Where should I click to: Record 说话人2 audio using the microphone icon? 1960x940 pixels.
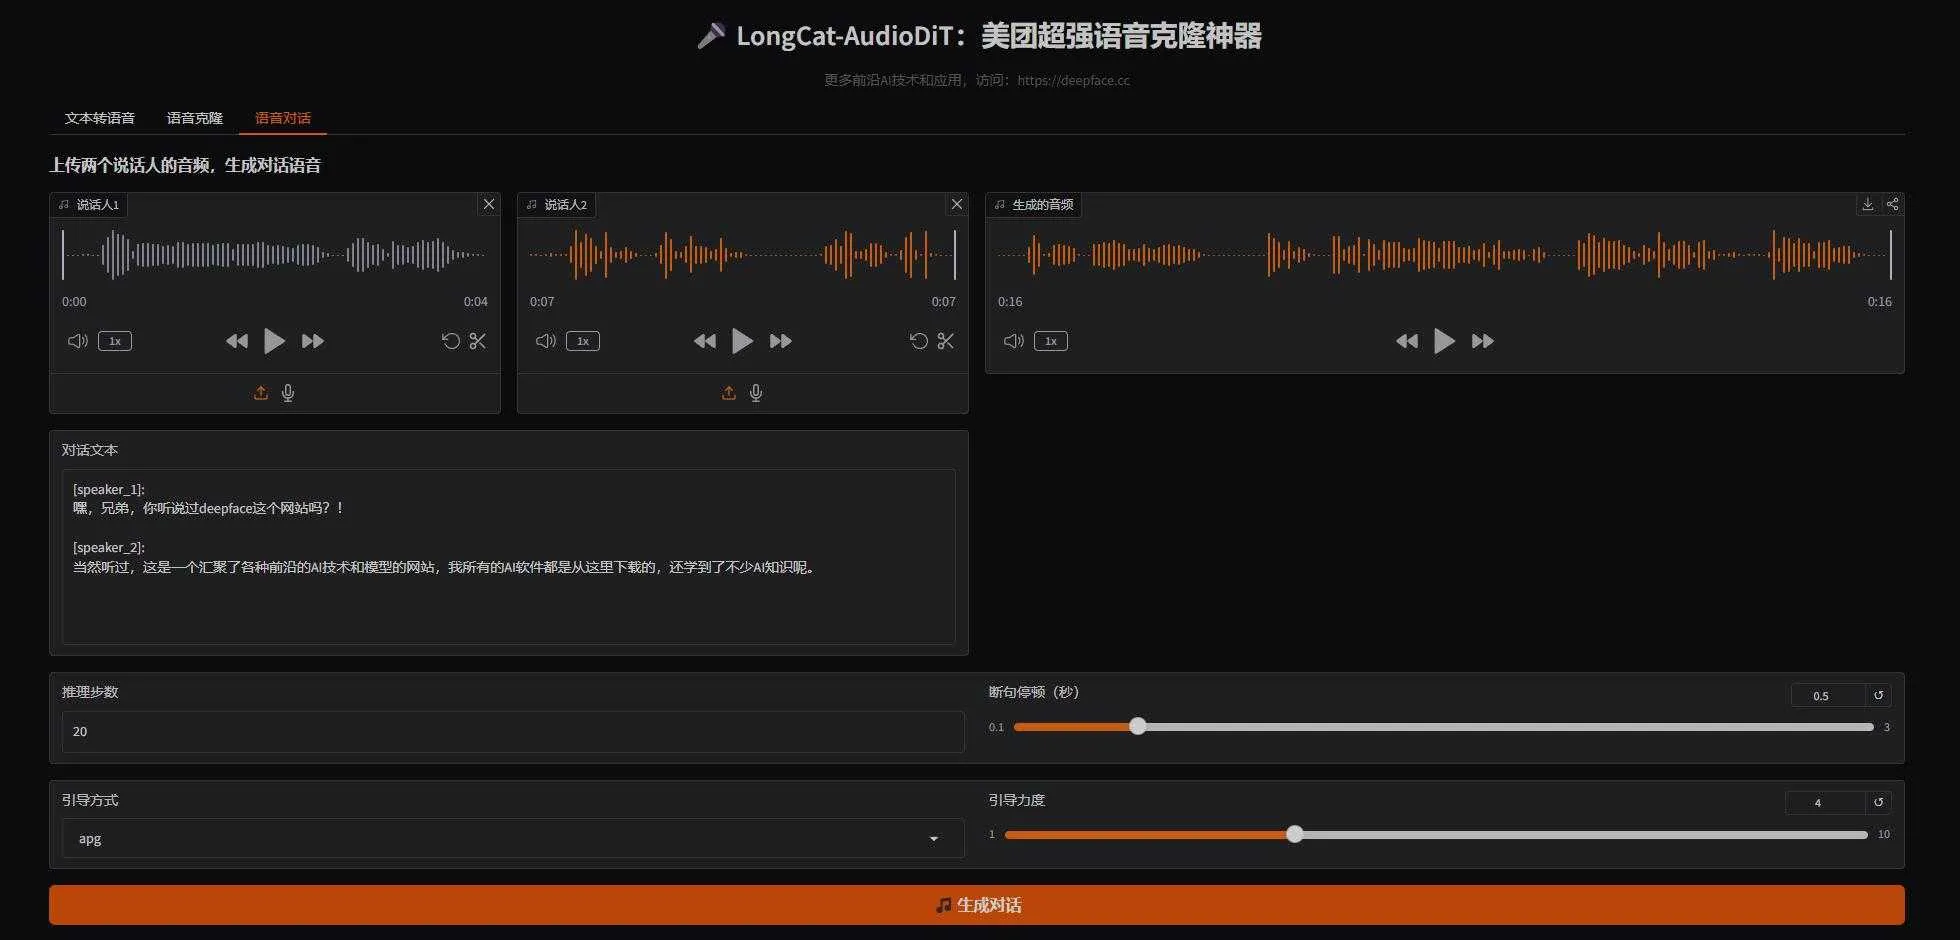point(756,392)
